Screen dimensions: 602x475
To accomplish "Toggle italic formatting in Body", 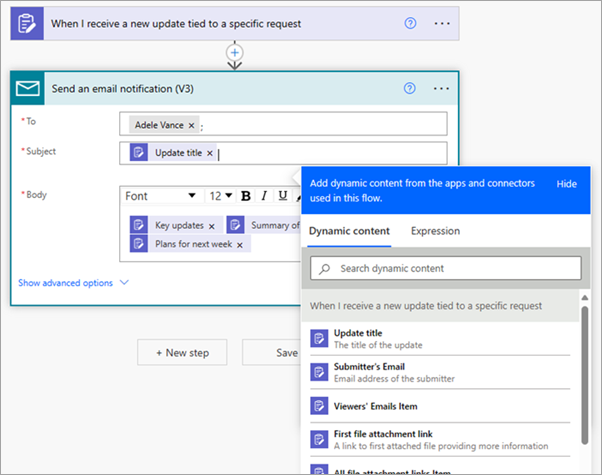I will pyautogui.click(x=264, y=196).
